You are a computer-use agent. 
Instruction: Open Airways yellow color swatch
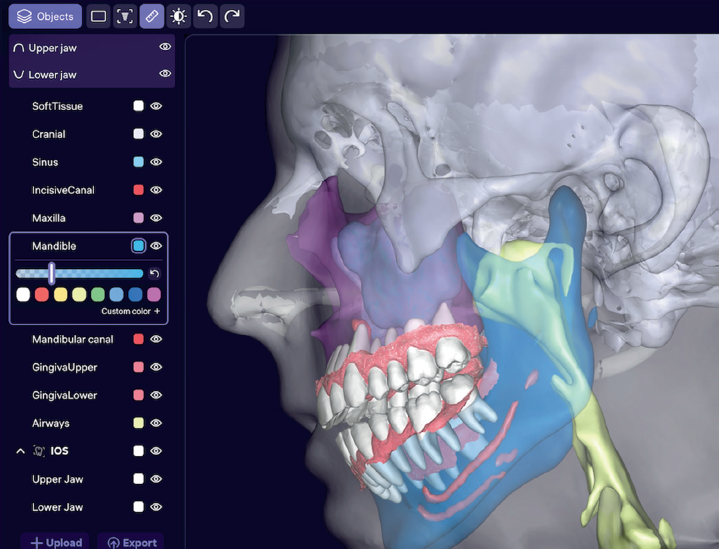[138, 423]
